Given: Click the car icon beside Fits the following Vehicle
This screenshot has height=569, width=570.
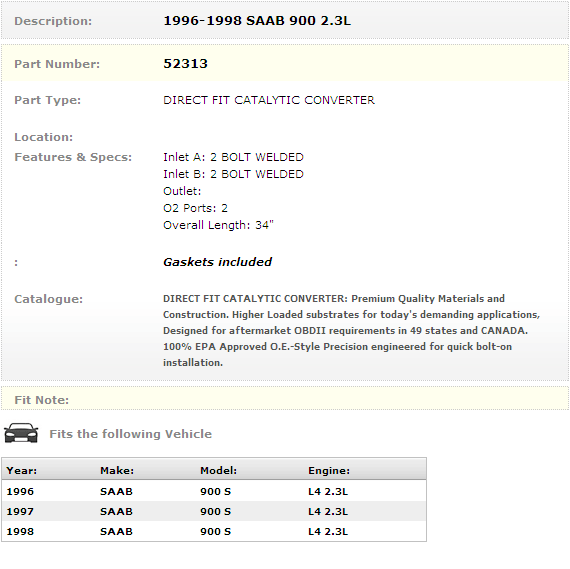Looking at the screenshot, I should [21, 433].
